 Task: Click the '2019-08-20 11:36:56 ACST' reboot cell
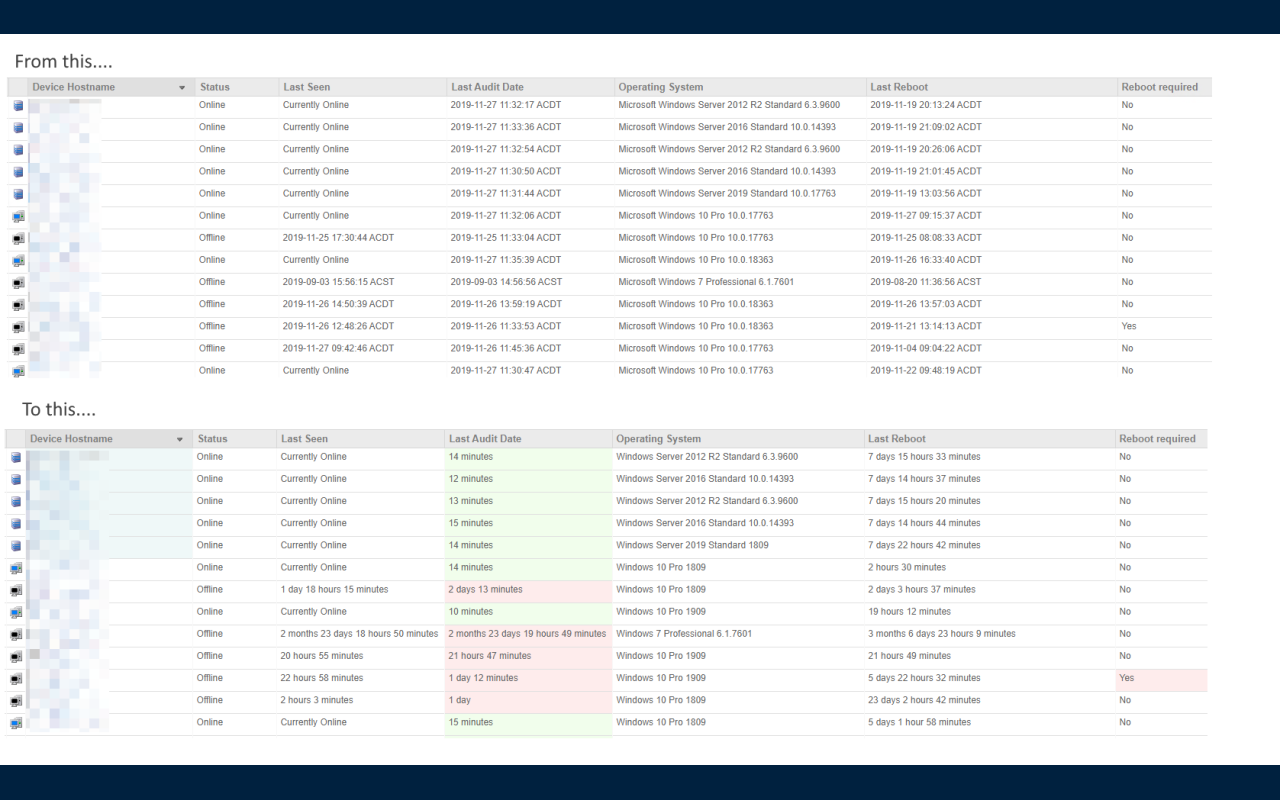[926, 282]
